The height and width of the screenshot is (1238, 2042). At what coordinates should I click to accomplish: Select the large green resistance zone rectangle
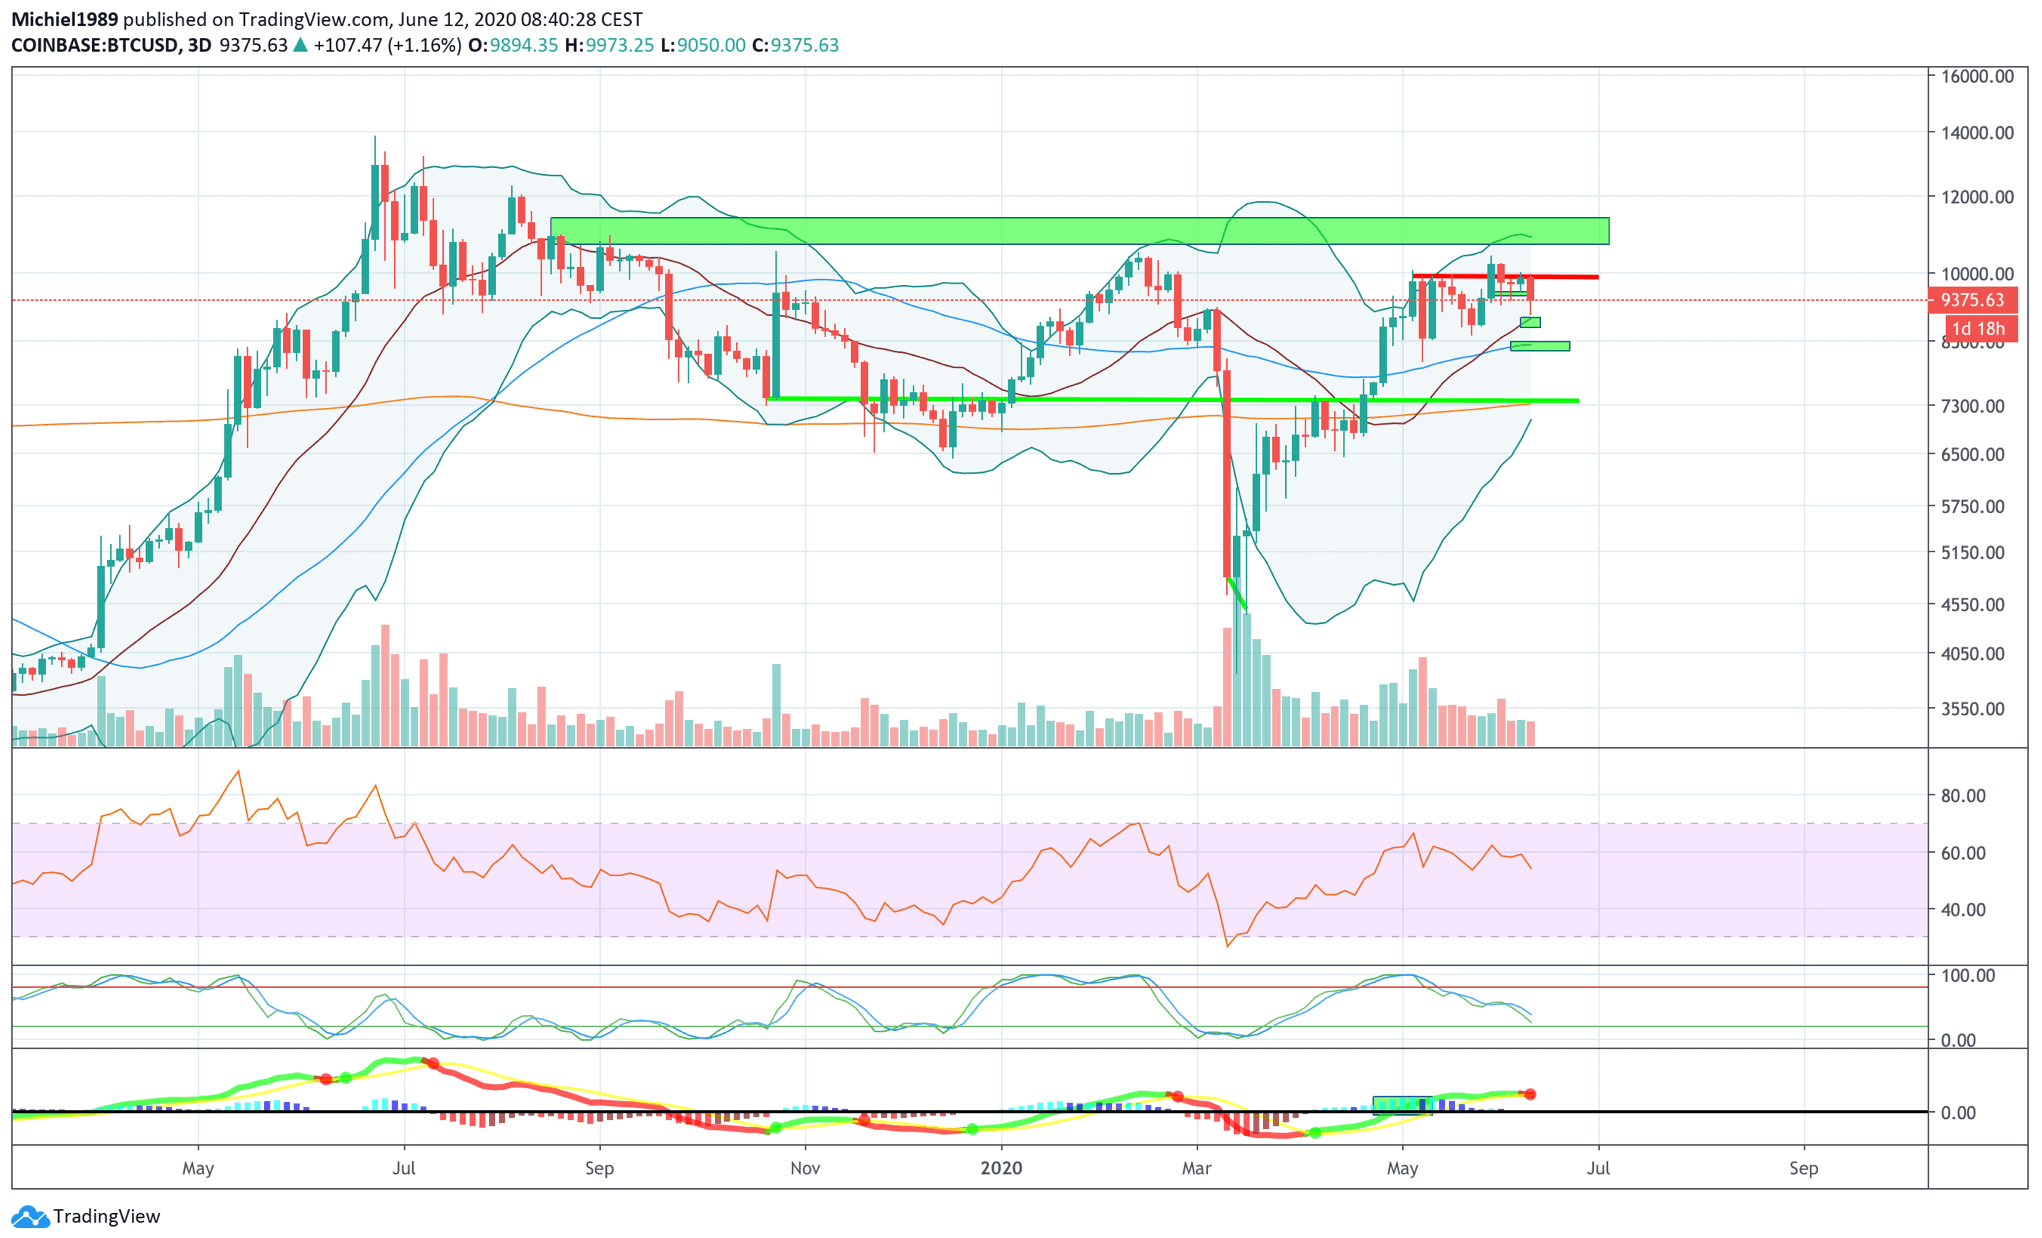[1080, 231]
